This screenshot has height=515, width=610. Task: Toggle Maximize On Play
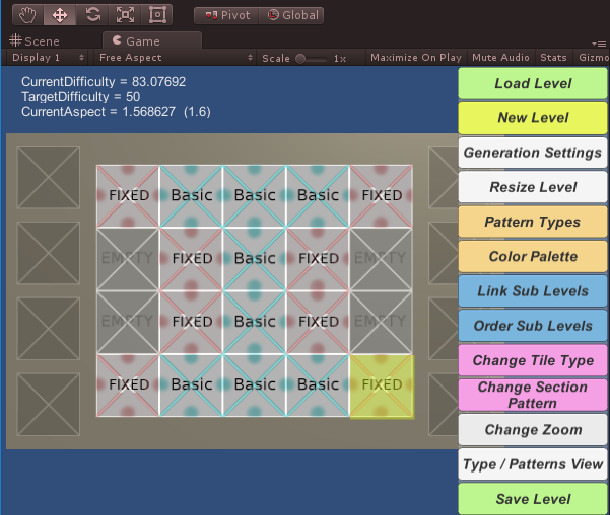[x=415, y=58]
